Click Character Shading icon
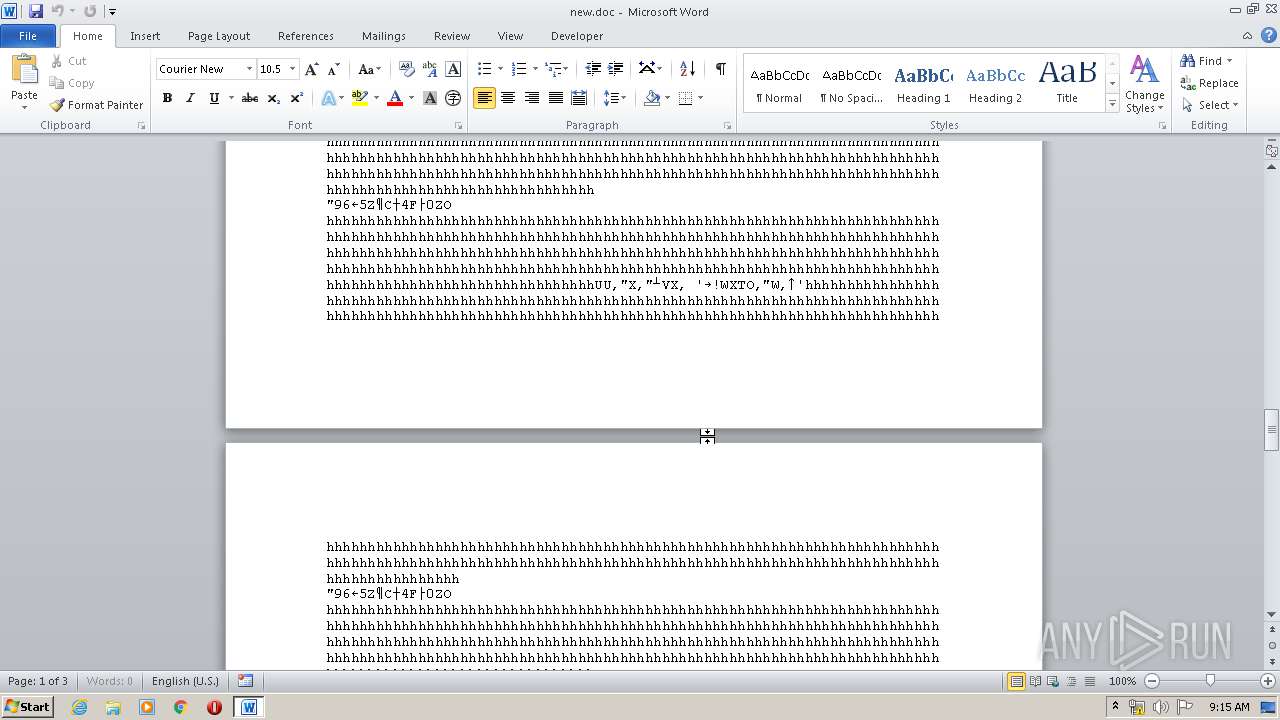This screenshot has width=1280, height=720. [430, 98]
